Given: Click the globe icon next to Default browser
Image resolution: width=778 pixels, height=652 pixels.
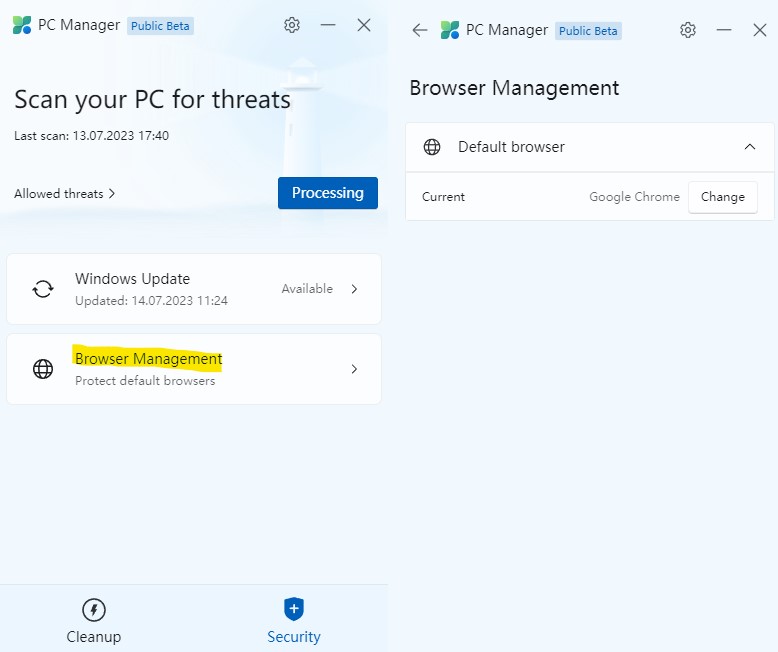Looking at the screenshot, I should pos(432,147).
